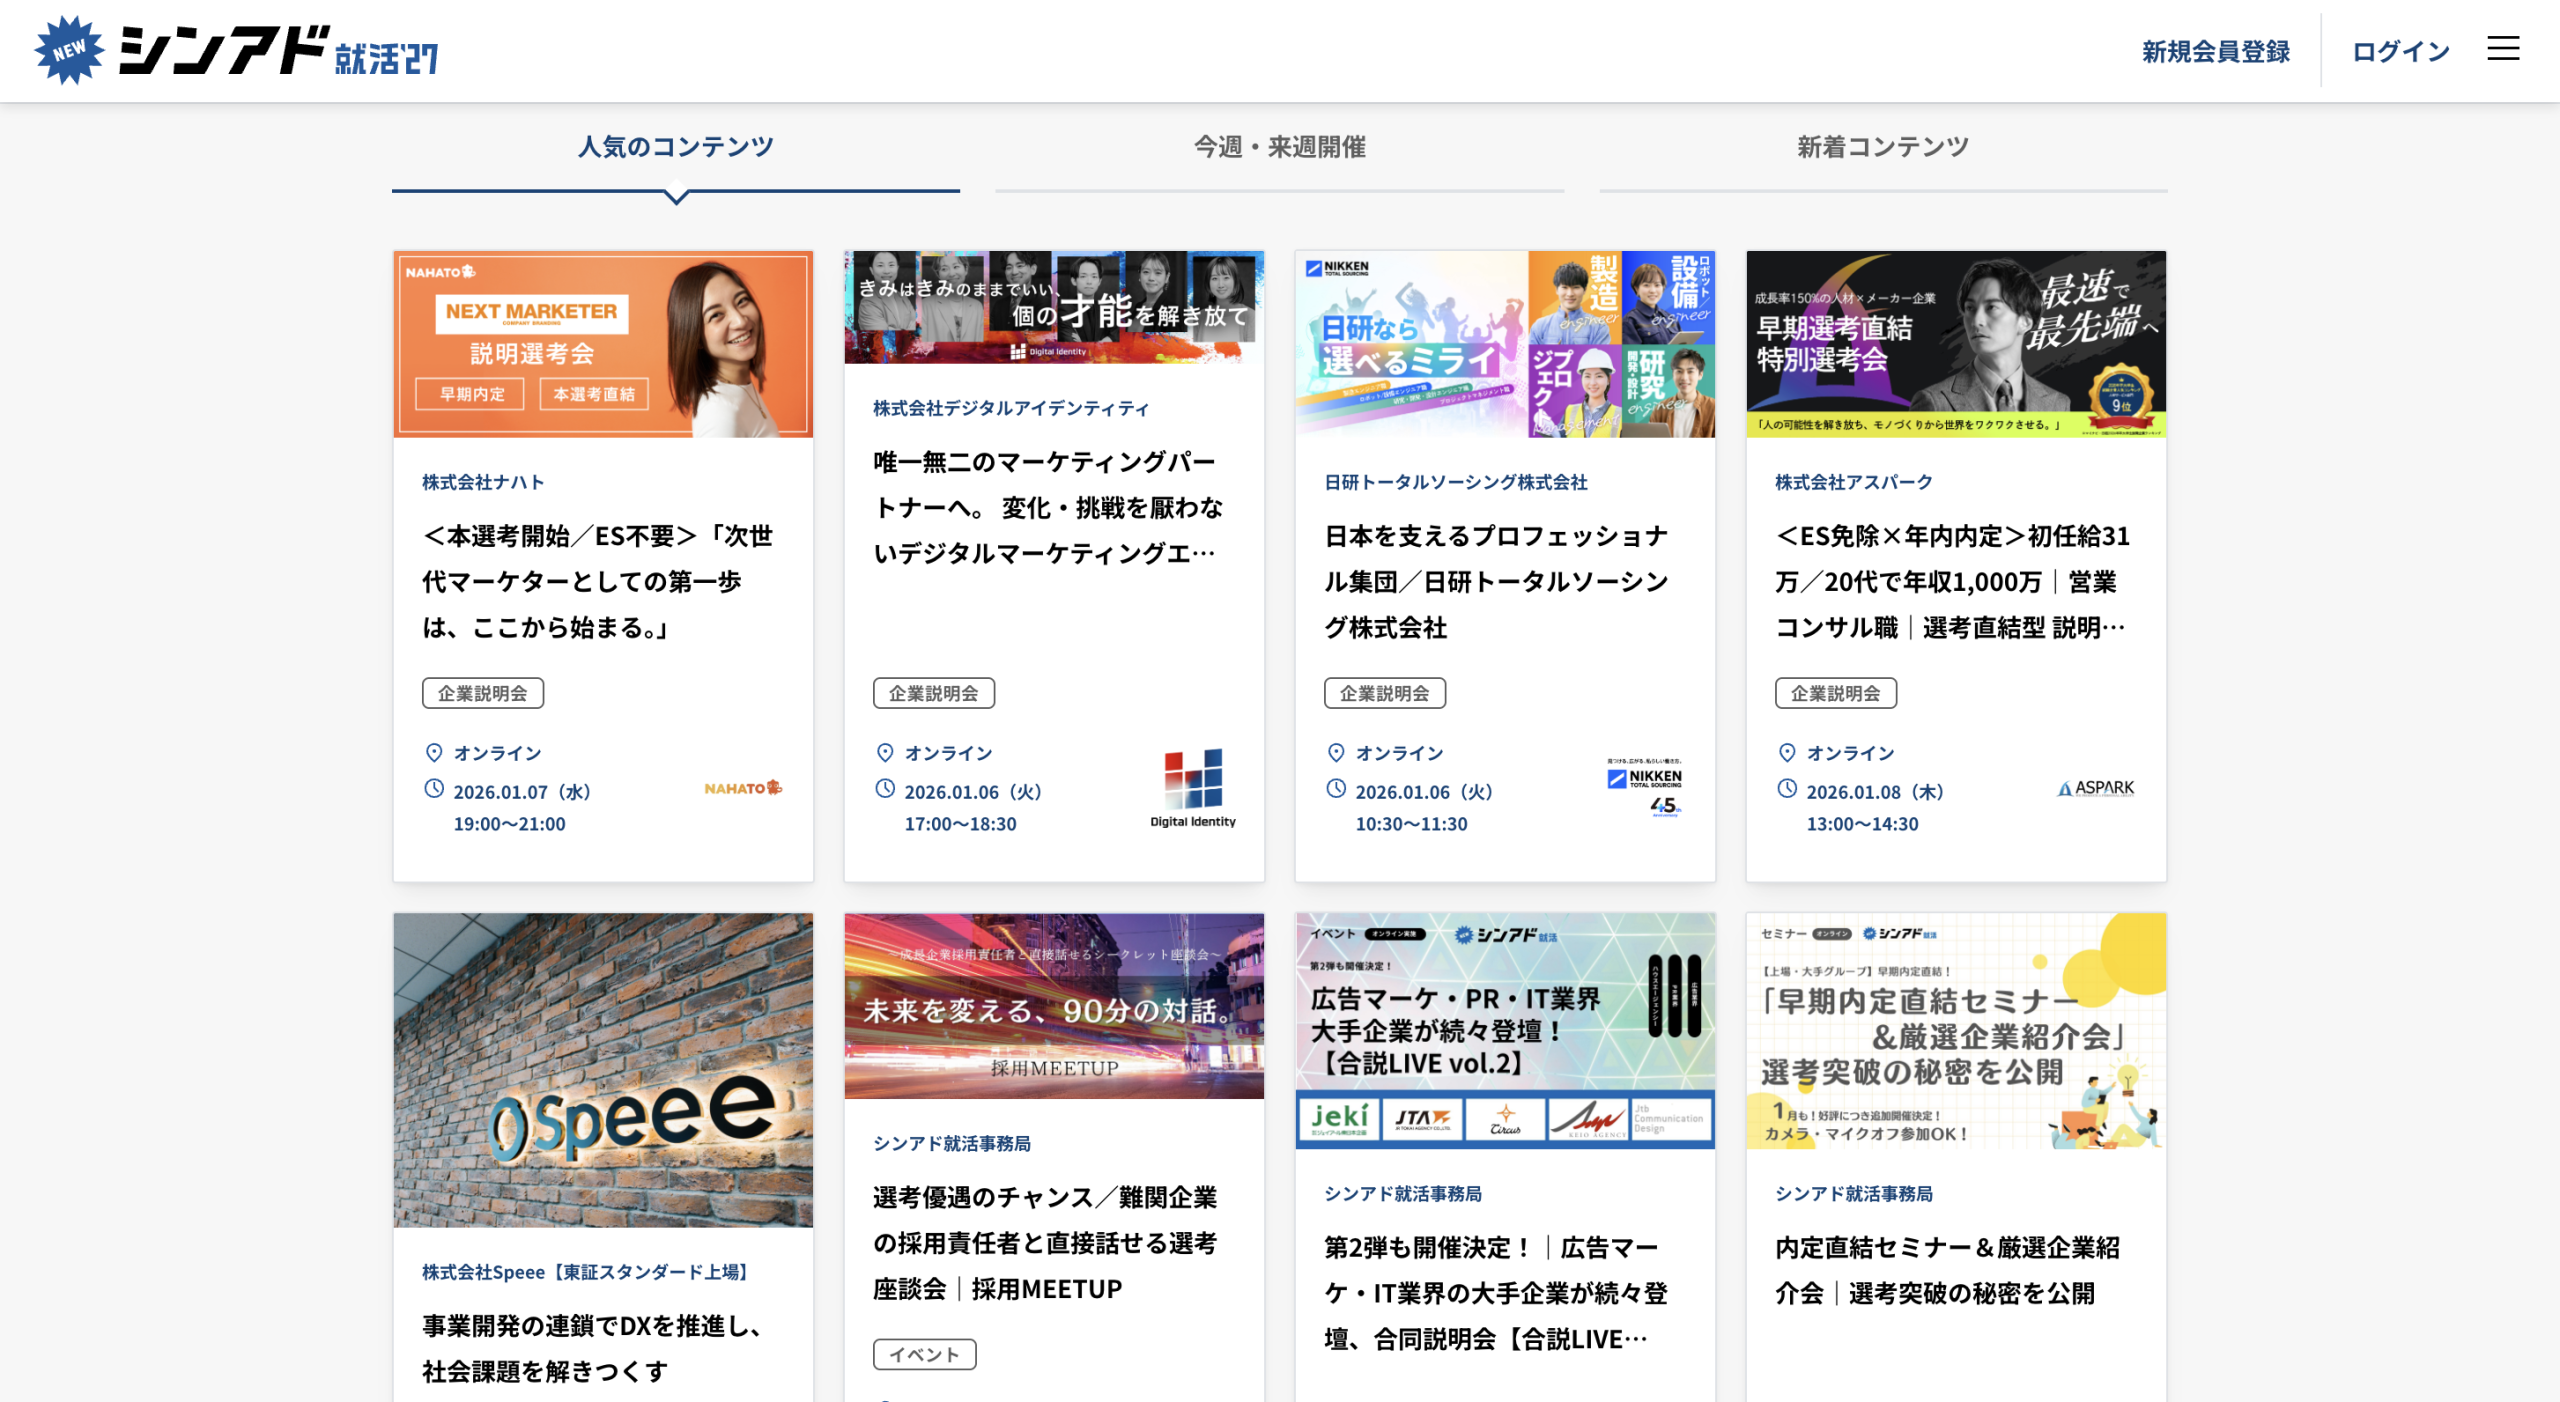This screenshot has height=1402, width=2560.
Task: Open NEXT MARKETER 説明選考会 banner image
Action: click(603, 344)
